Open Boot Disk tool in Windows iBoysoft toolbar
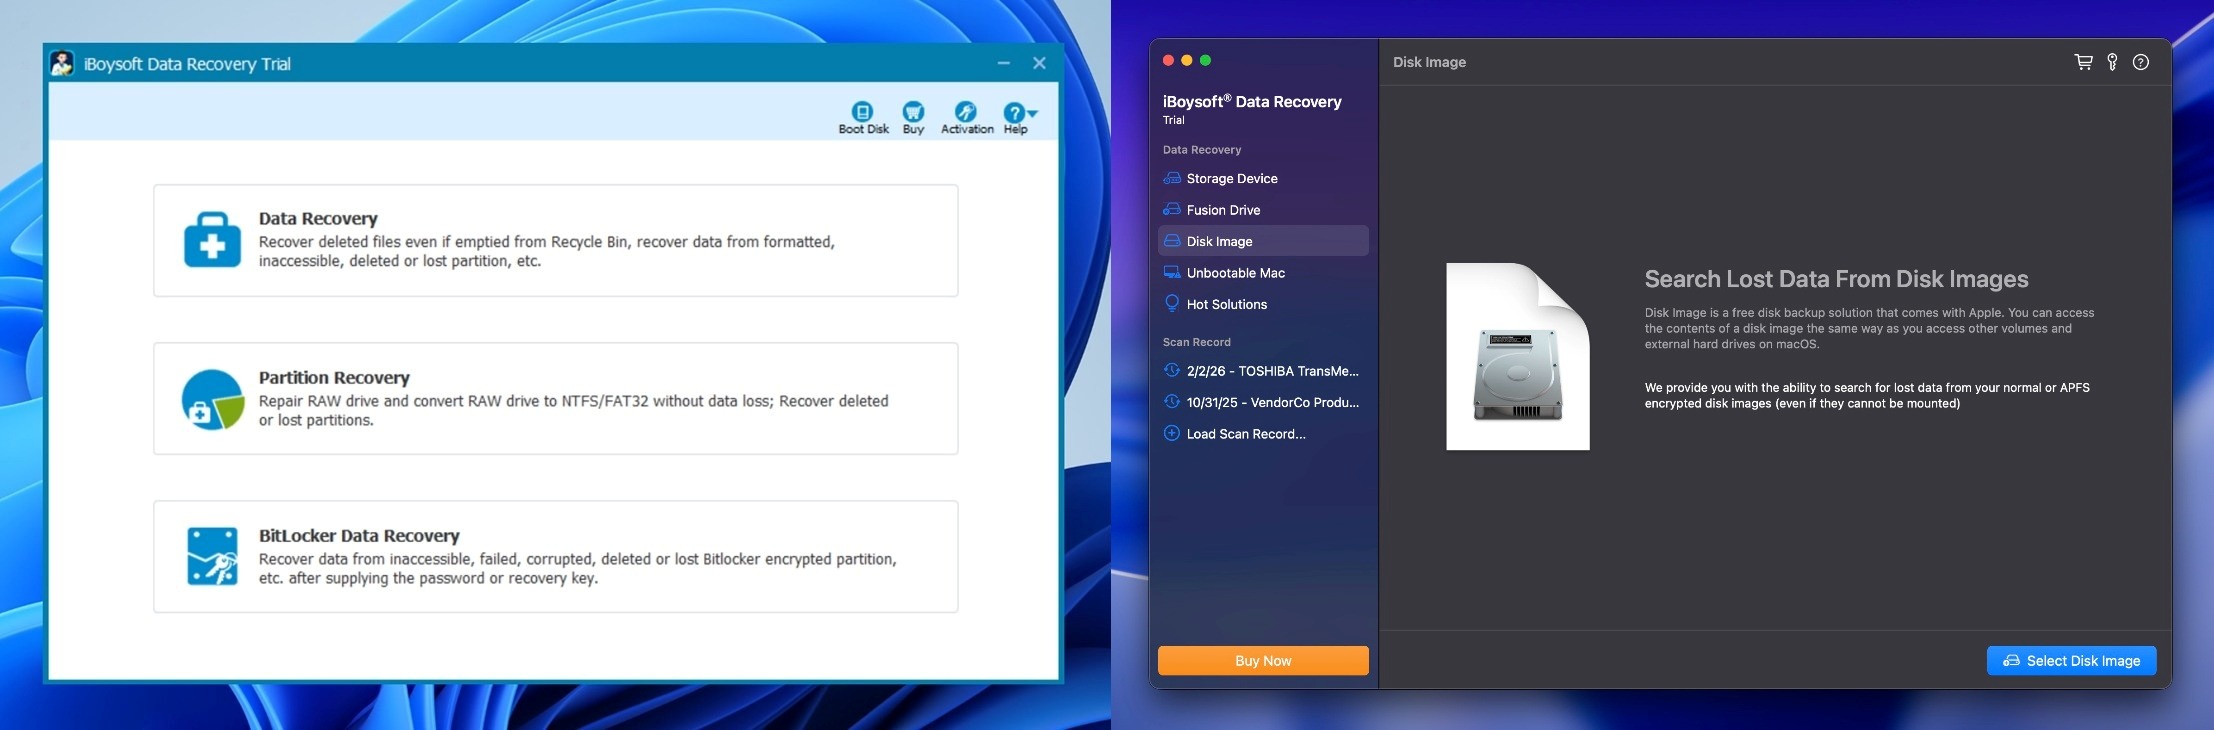2214x730 pixels. pos(863,117)
